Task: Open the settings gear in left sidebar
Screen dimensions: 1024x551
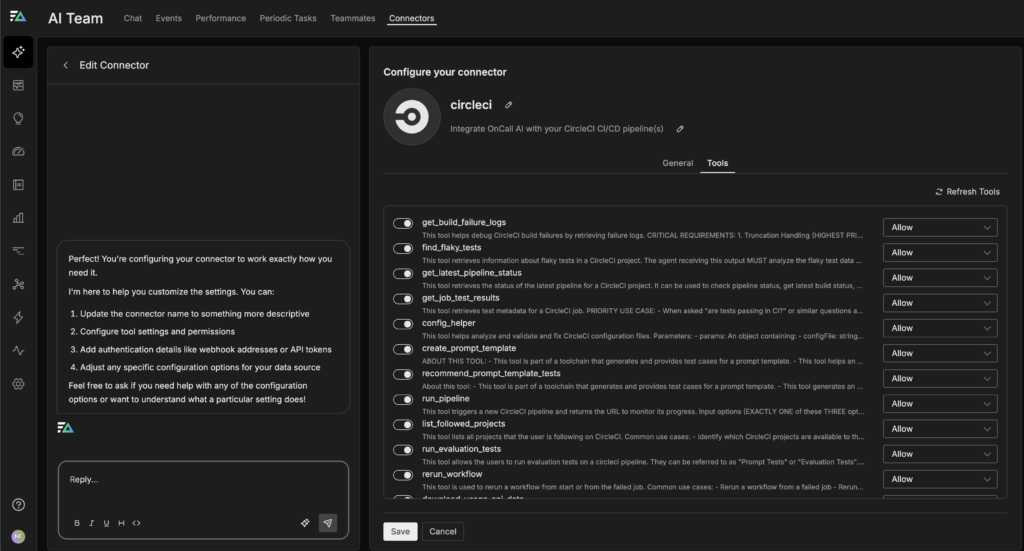Action: tap(18, 384)
